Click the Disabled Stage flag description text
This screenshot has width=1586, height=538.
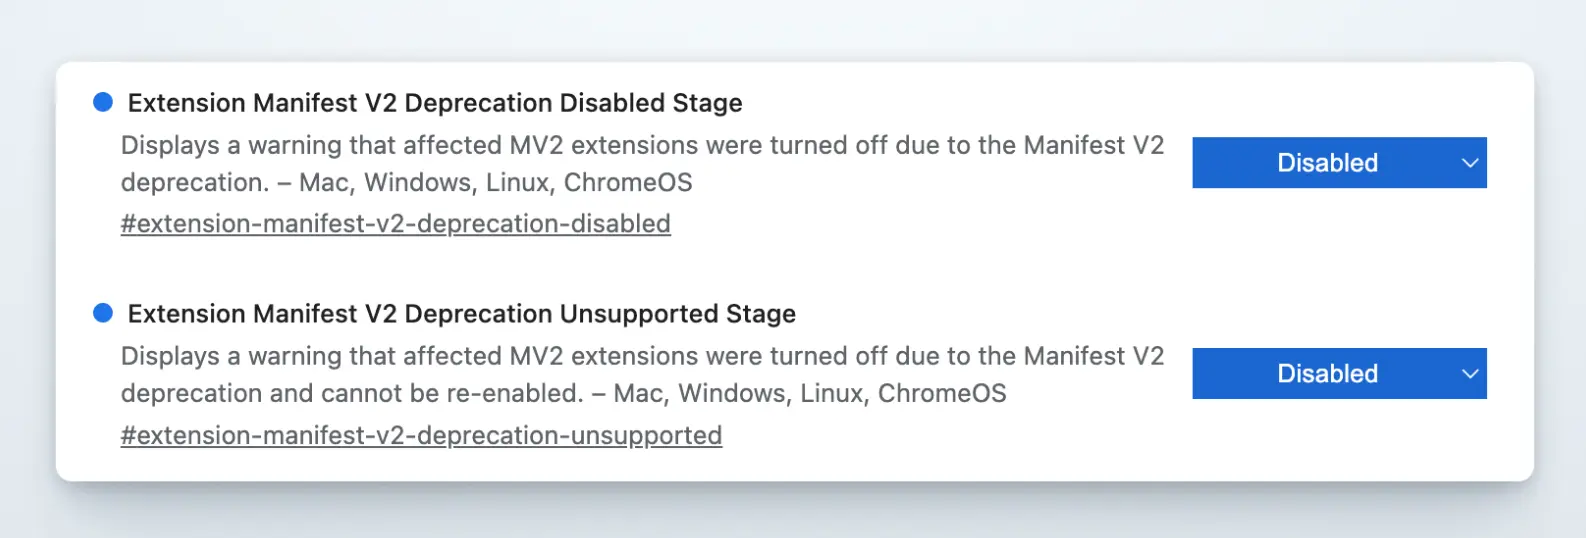click(x=642, y=146)
